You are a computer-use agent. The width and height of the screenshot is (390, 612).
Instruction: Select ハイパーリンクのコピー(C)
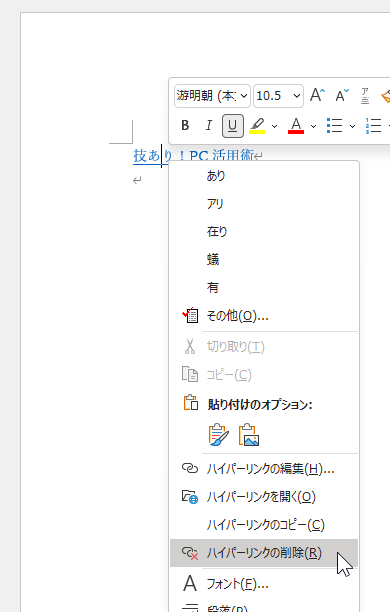coord(264,525)
